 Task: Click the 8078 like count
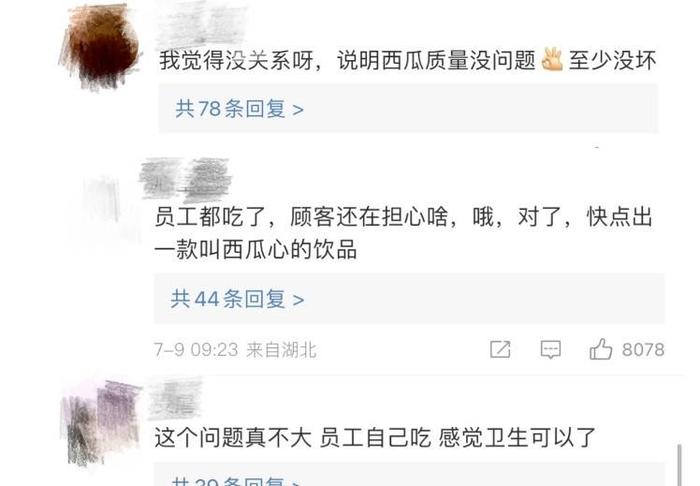coord(643,349)
